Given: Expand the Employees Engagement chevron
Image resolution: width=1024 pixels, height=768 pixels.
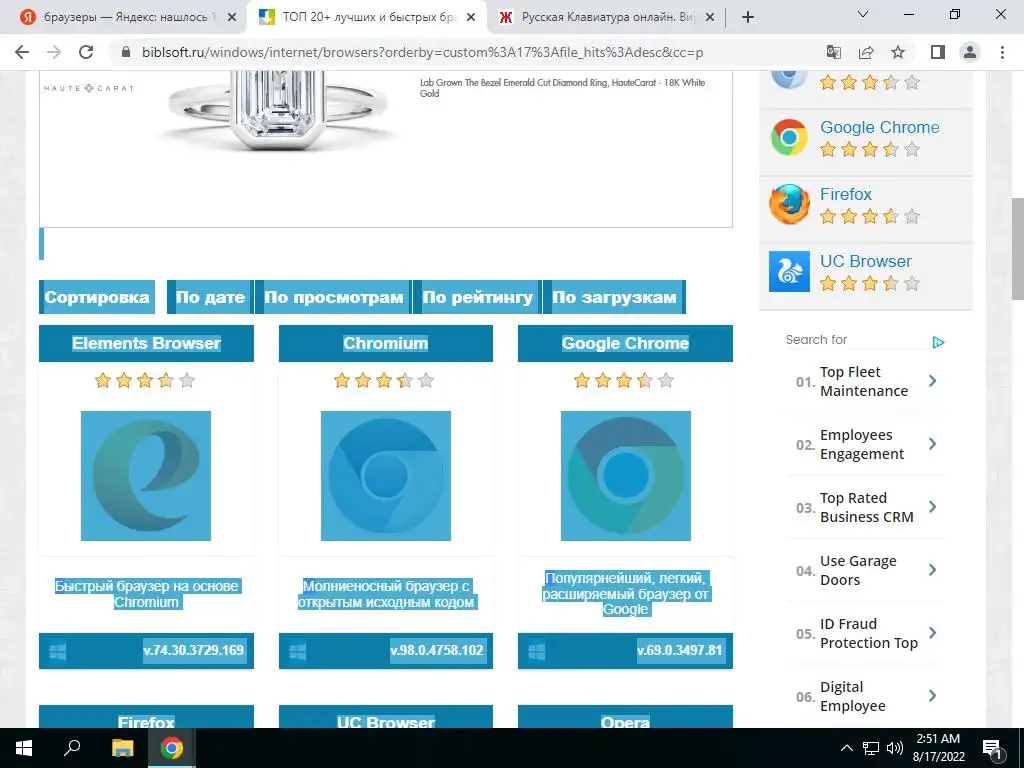Looking at the screenshot, I should click(x=933, y=444).
